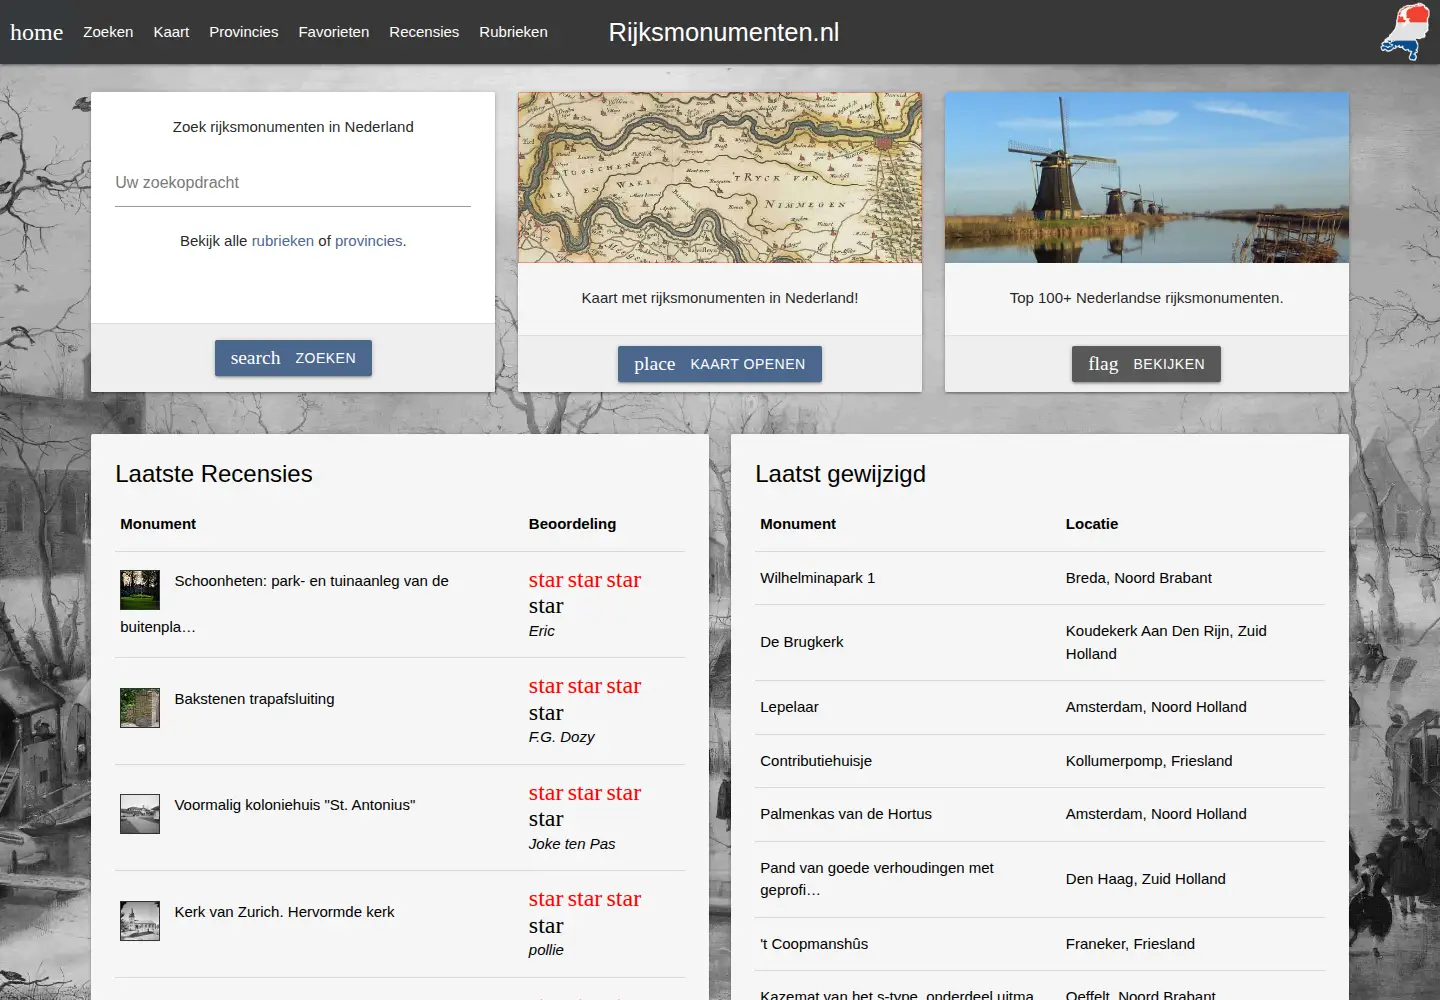Viewport: 1440px width, 1000px height.
Task: Open the Contributiehuisje monument
Action: [816, 761]
